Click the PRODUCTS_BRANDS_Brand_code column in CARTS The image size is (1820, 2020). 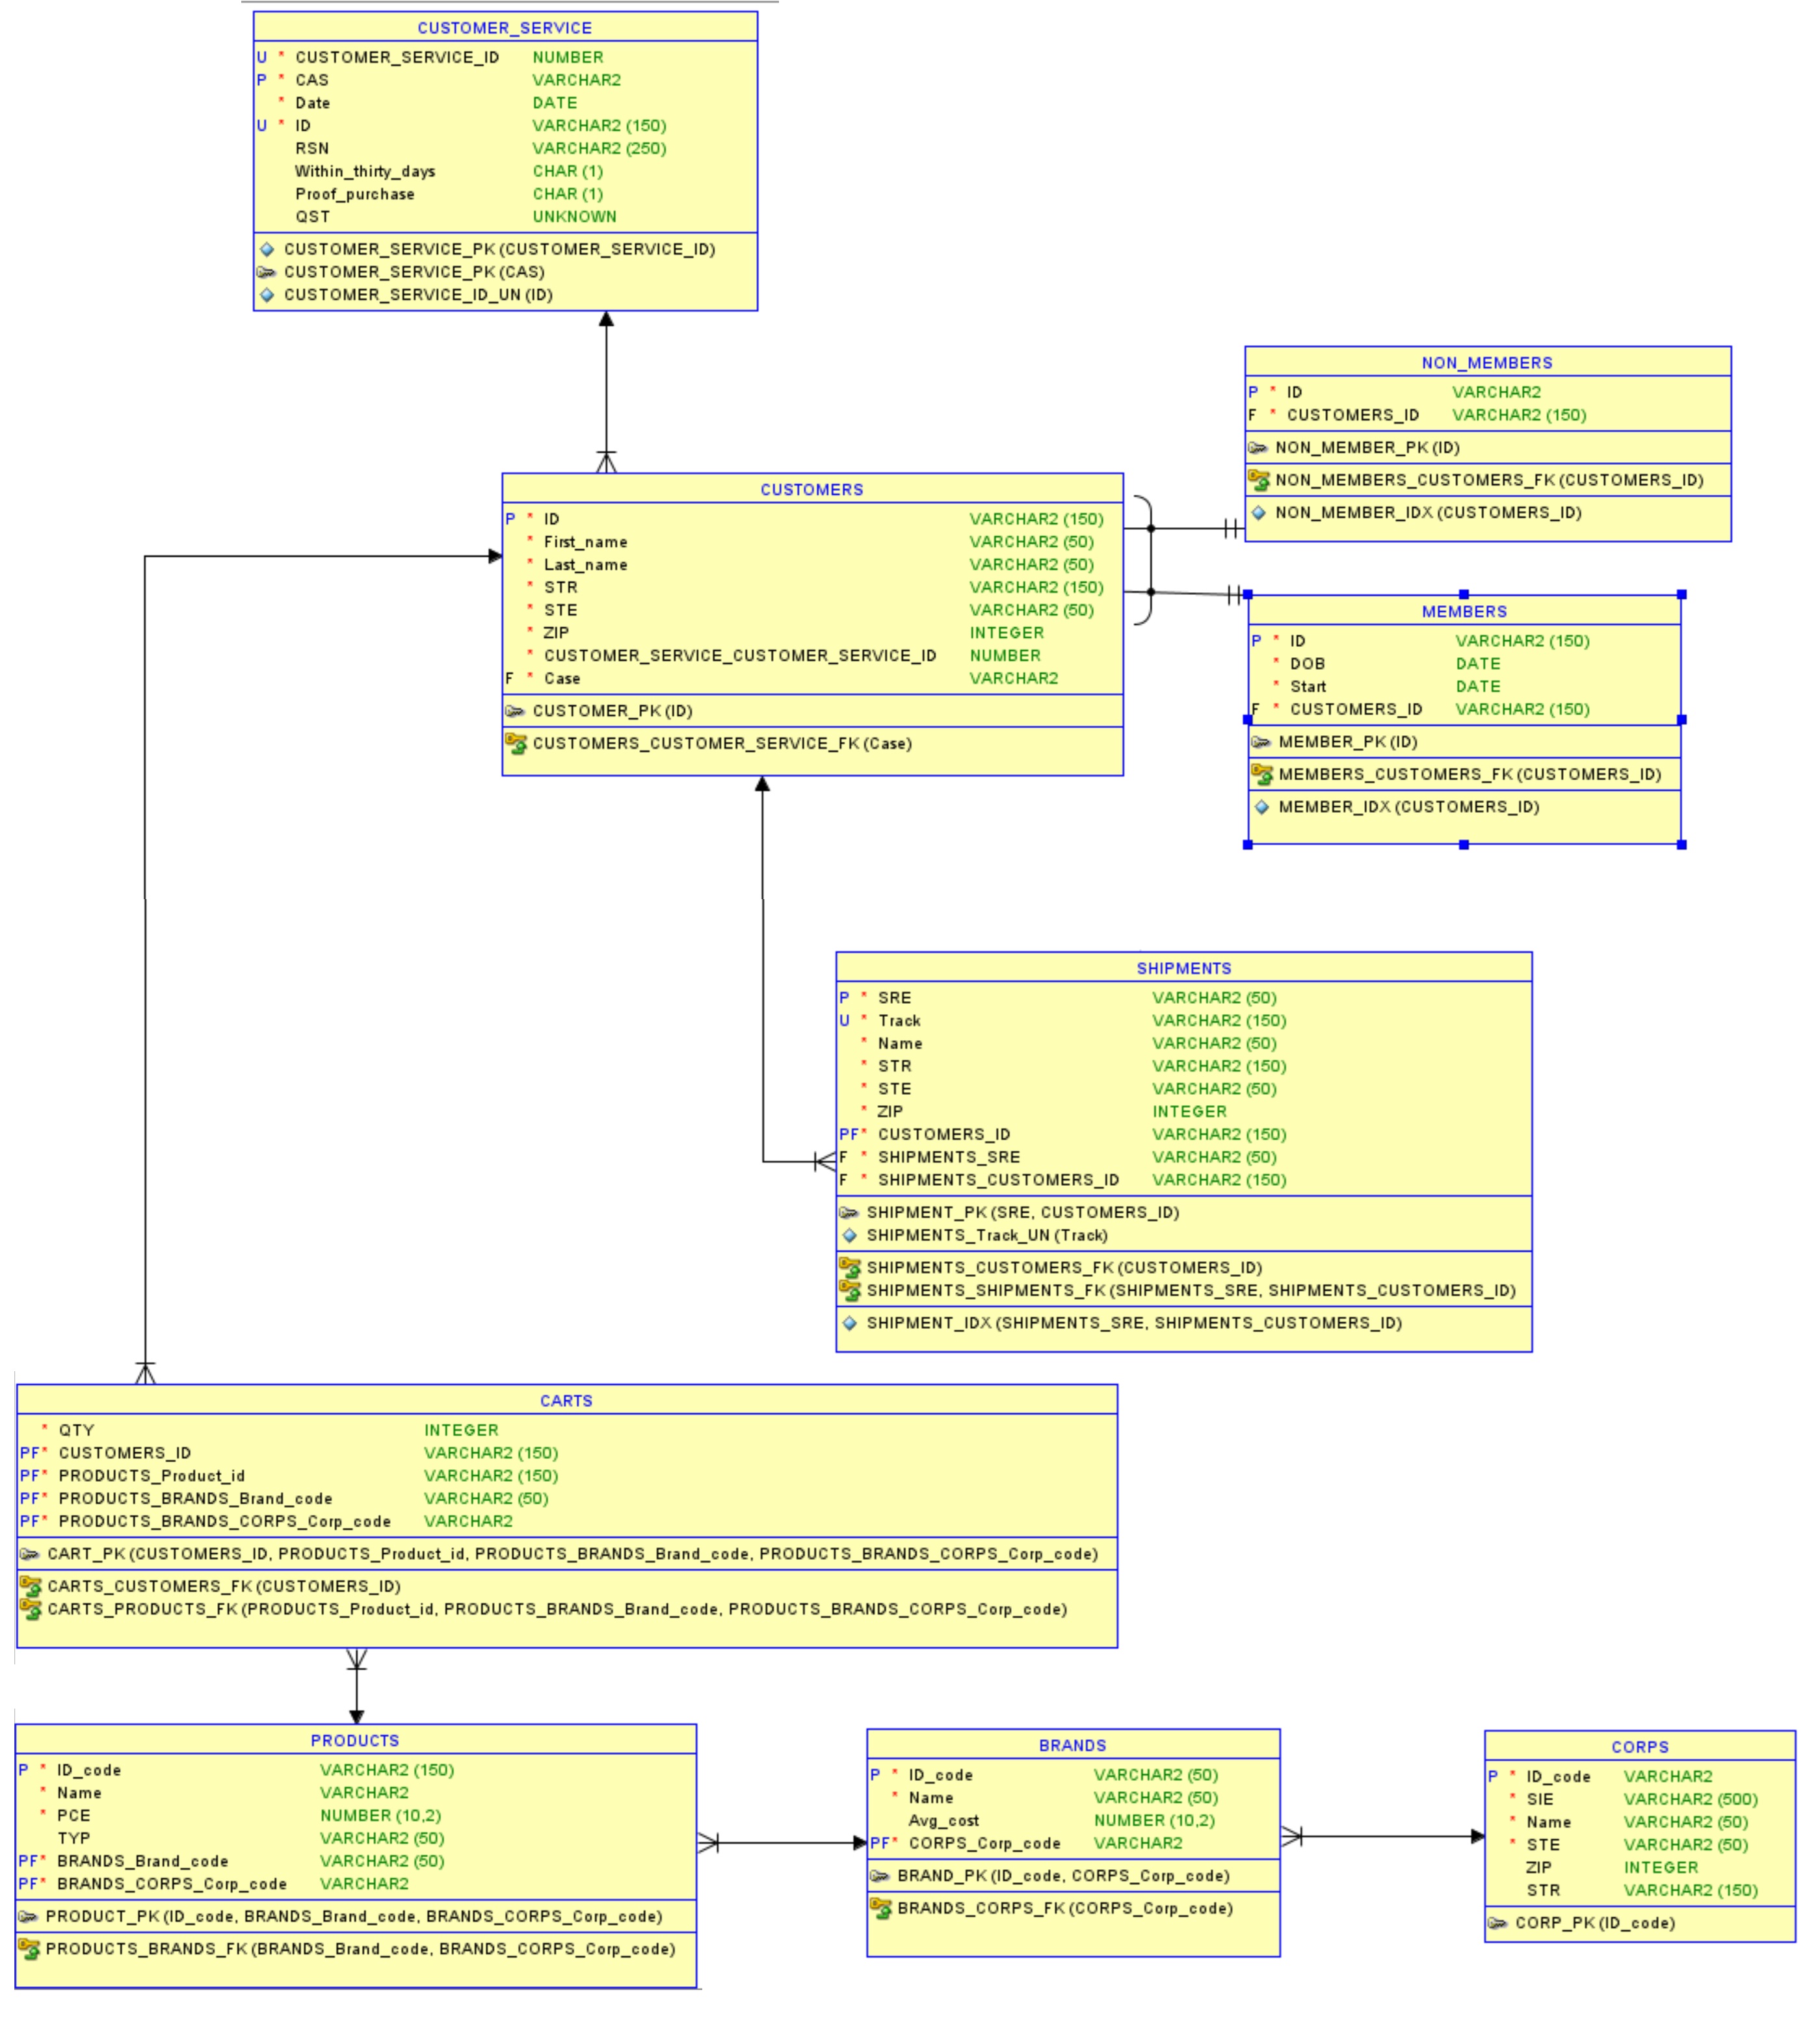(566, 1499)
